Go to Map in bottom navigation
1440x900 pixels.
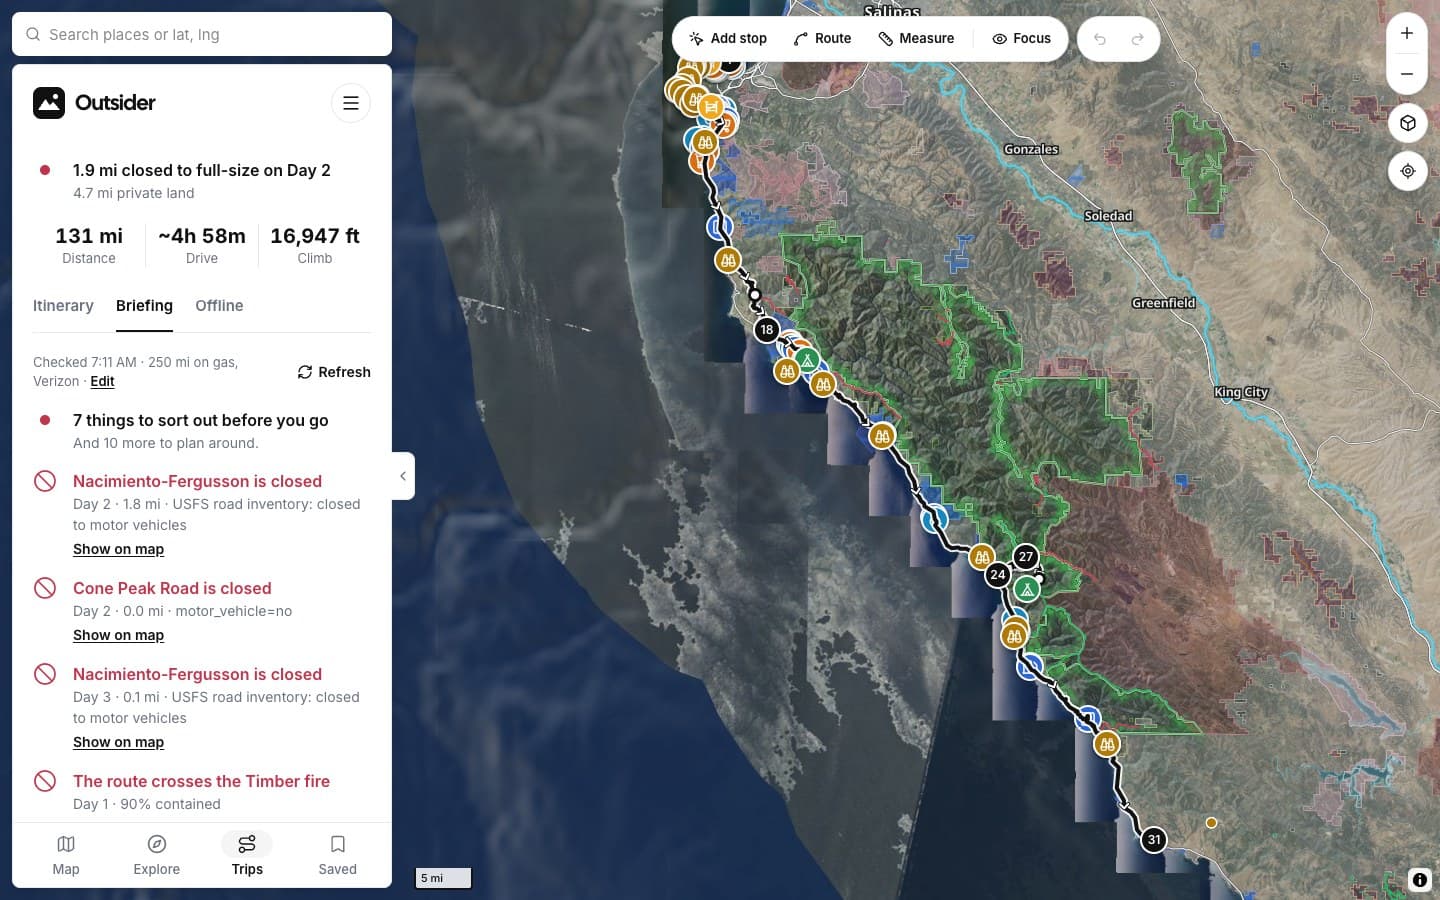click(66, 855)
